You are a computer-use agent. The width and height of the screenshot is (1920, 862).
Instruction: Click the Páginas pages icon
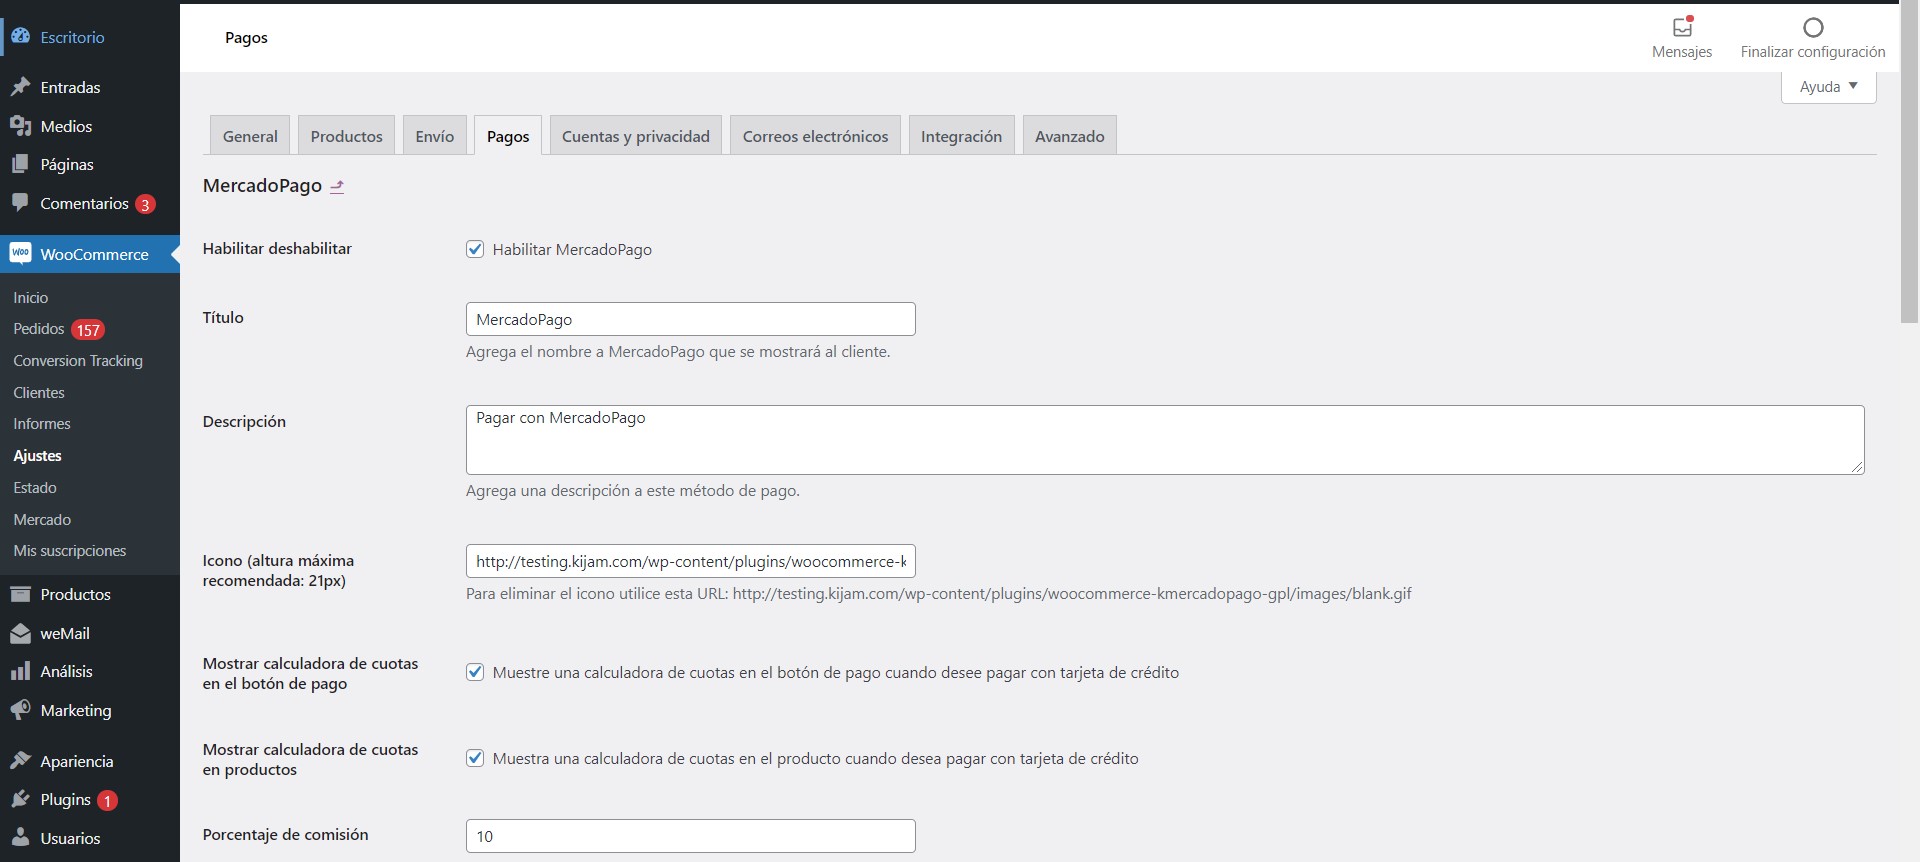[x=20, y=164]
